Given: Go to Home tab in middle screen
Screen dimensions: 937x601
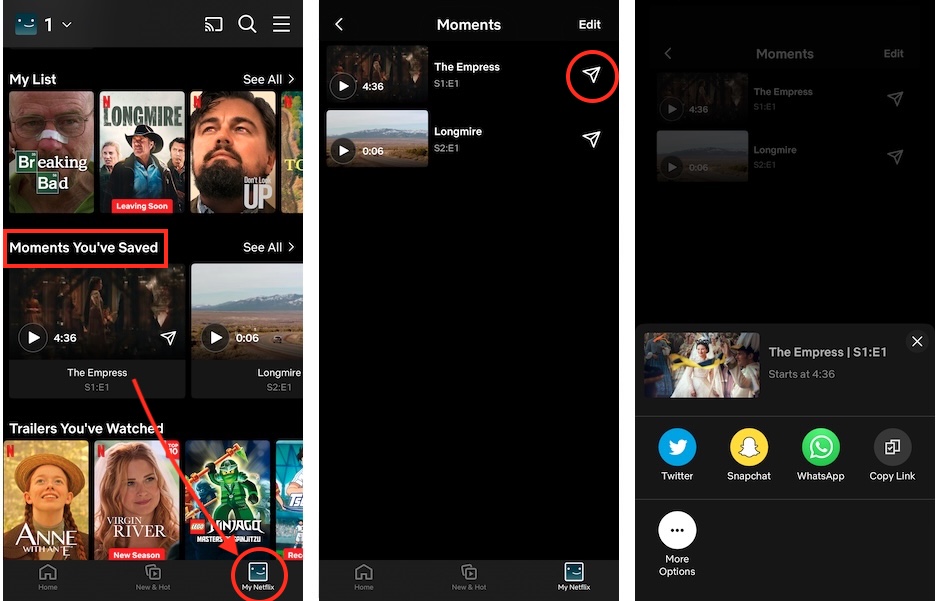Looking at the screenshot, I should (363, 577).
